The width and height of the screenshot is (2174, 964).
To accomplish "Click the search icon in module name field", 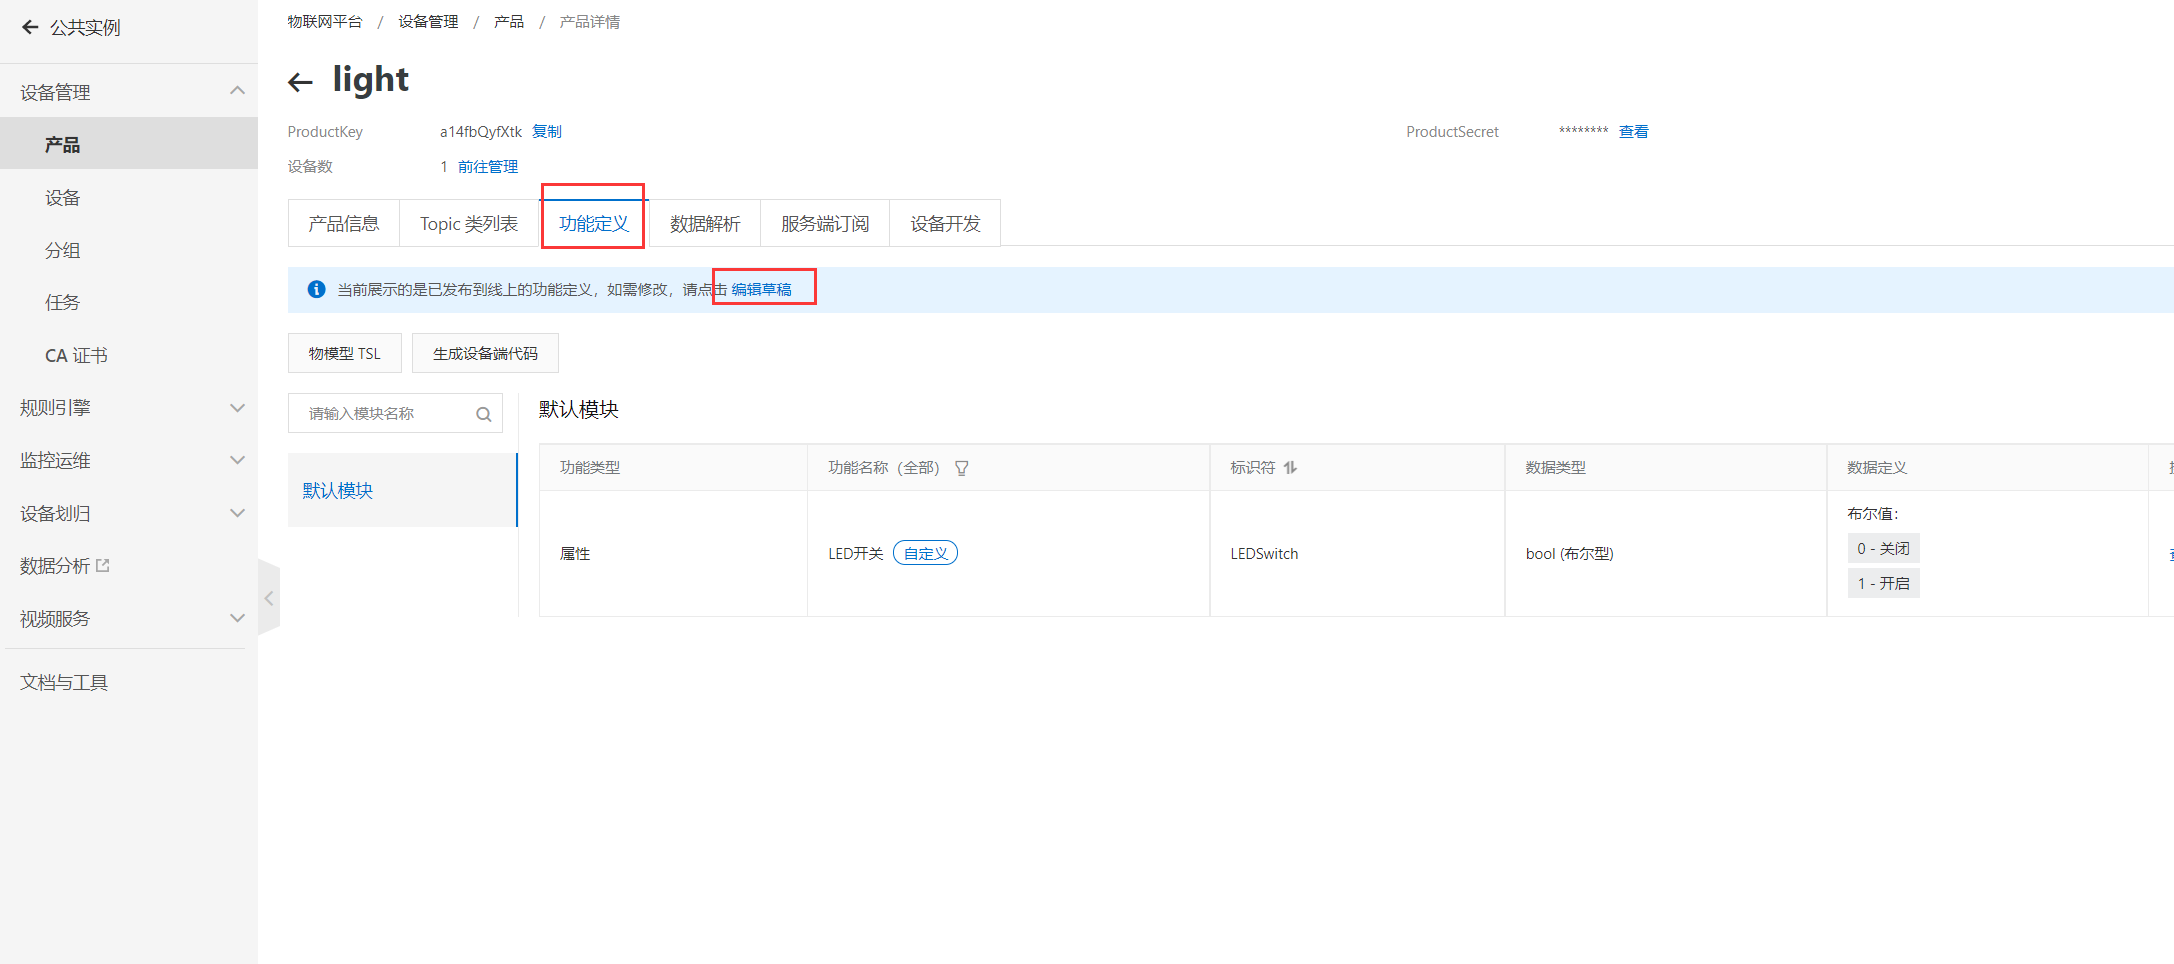I will pyautogui.click(x=484, y=414).
